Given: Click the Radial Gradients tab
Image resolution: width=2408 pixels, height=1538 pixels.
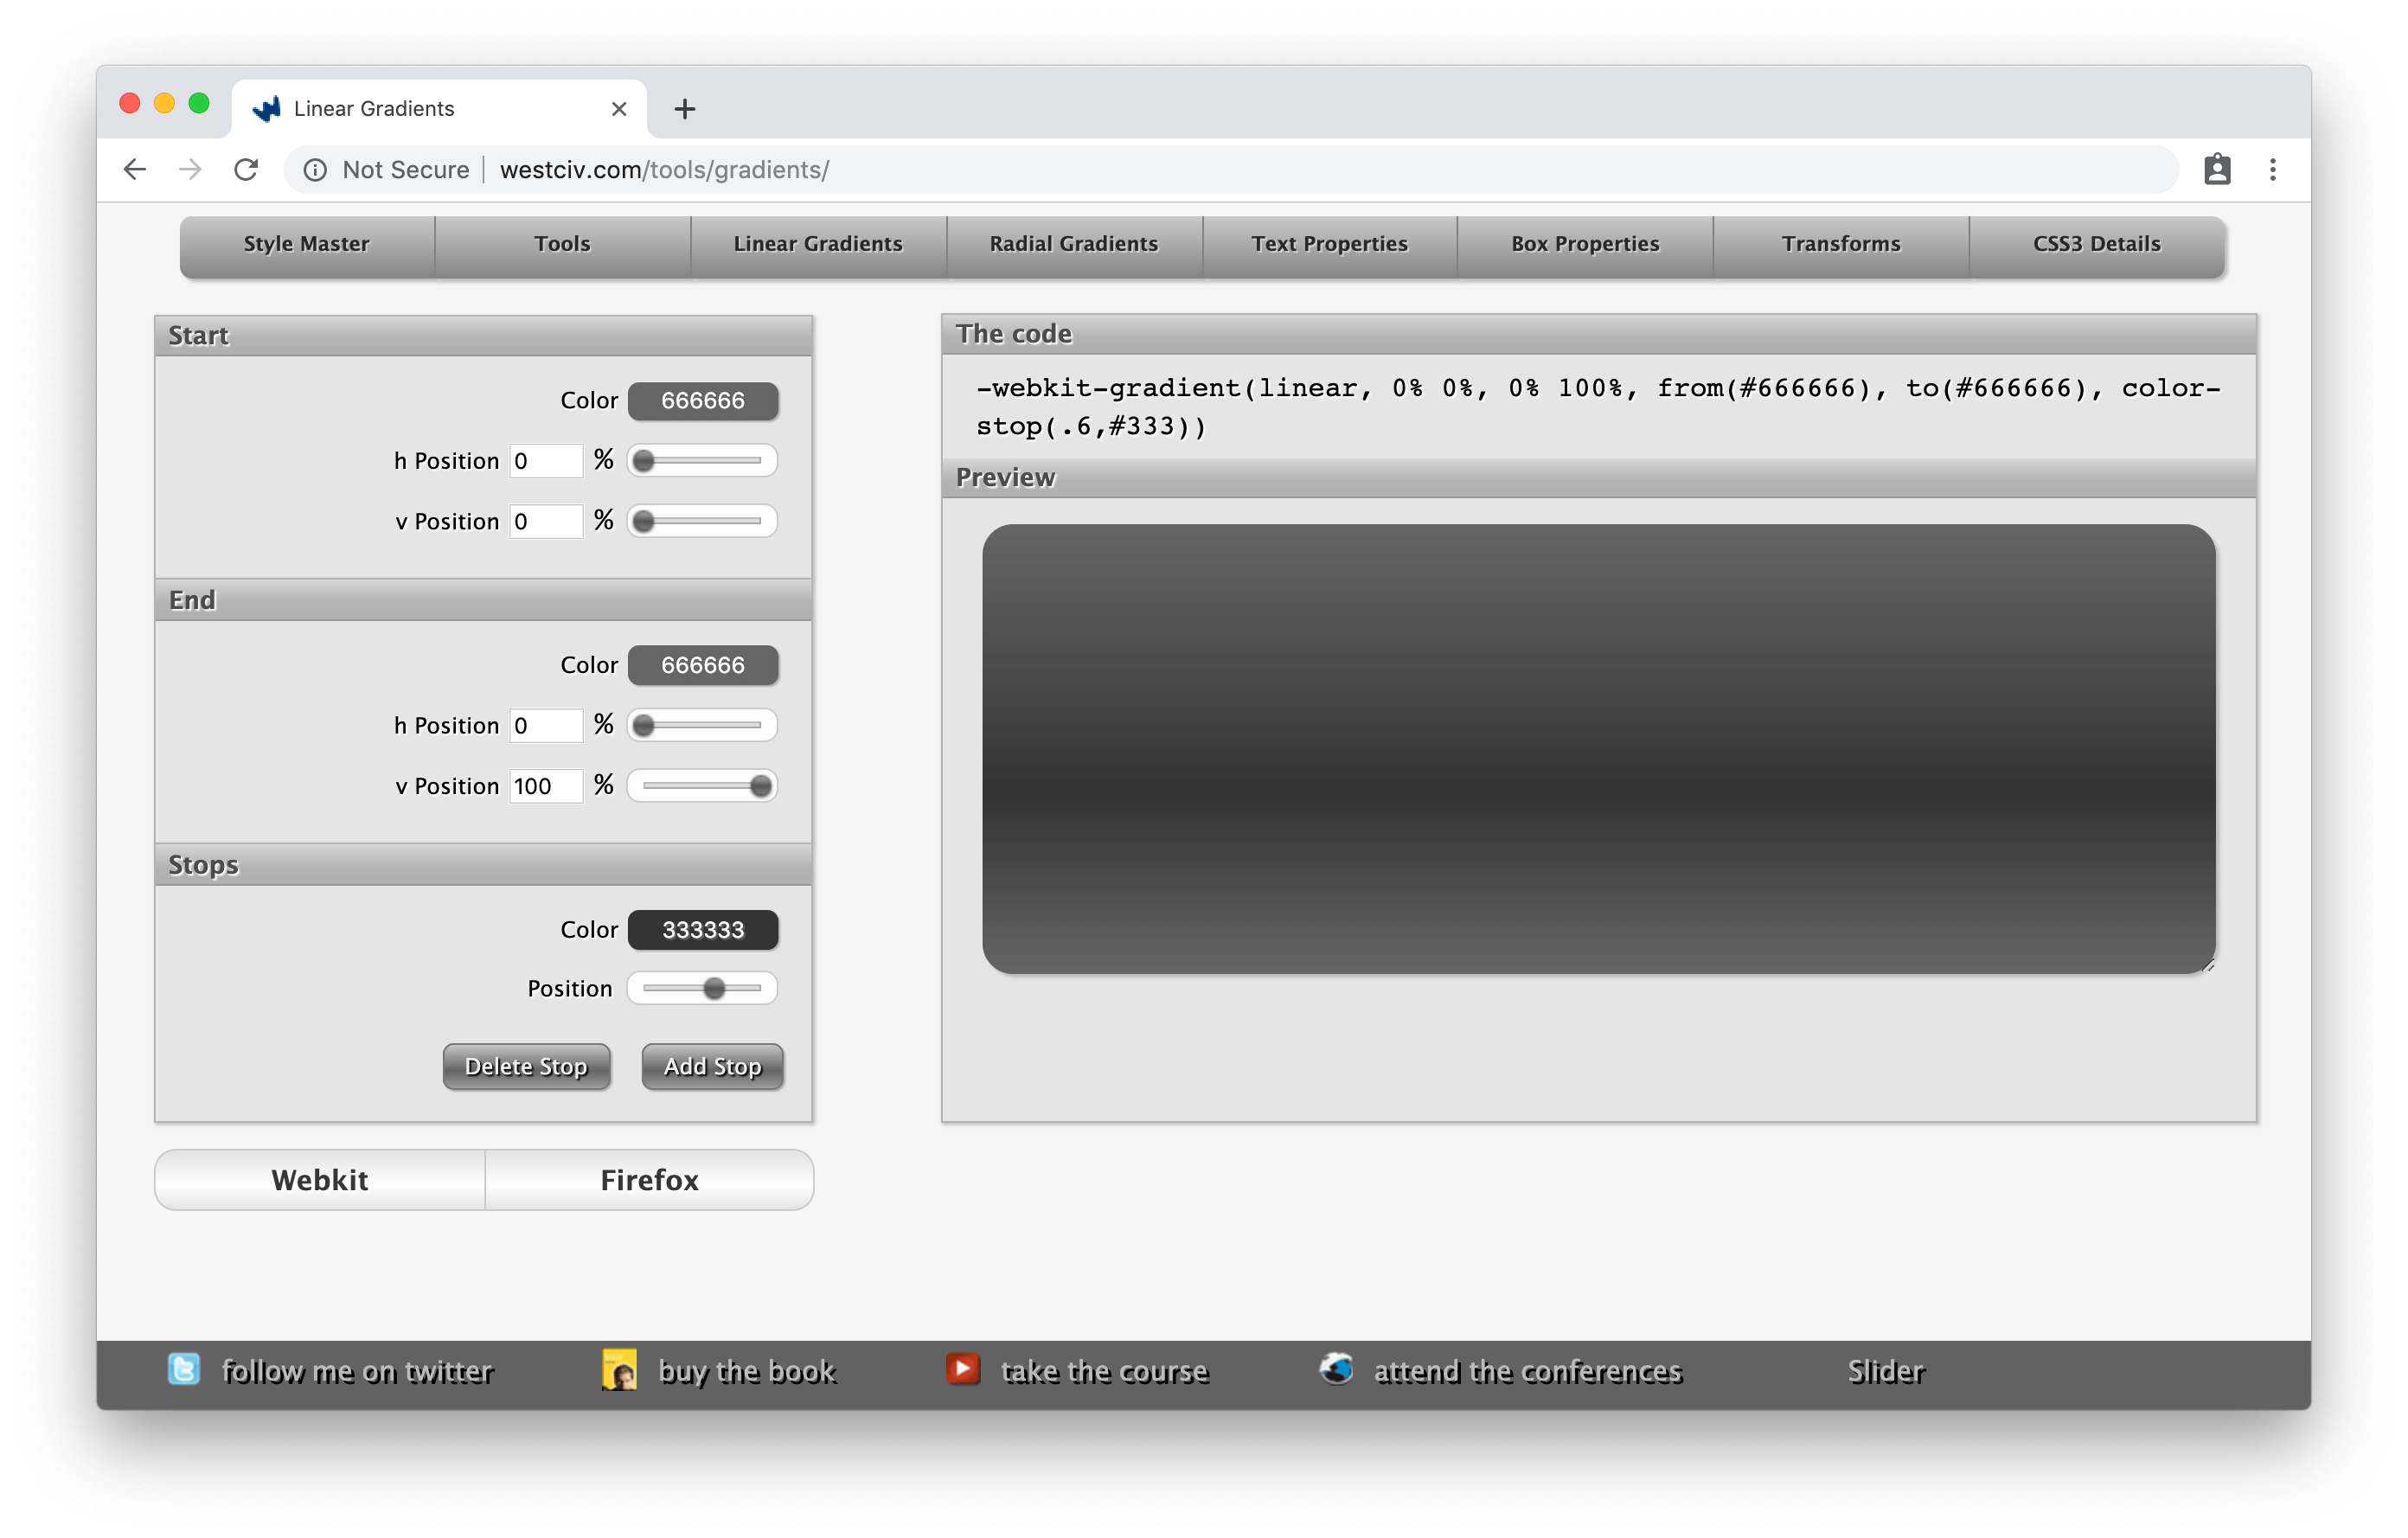Looking at the screenshot, I should 1073,244.
